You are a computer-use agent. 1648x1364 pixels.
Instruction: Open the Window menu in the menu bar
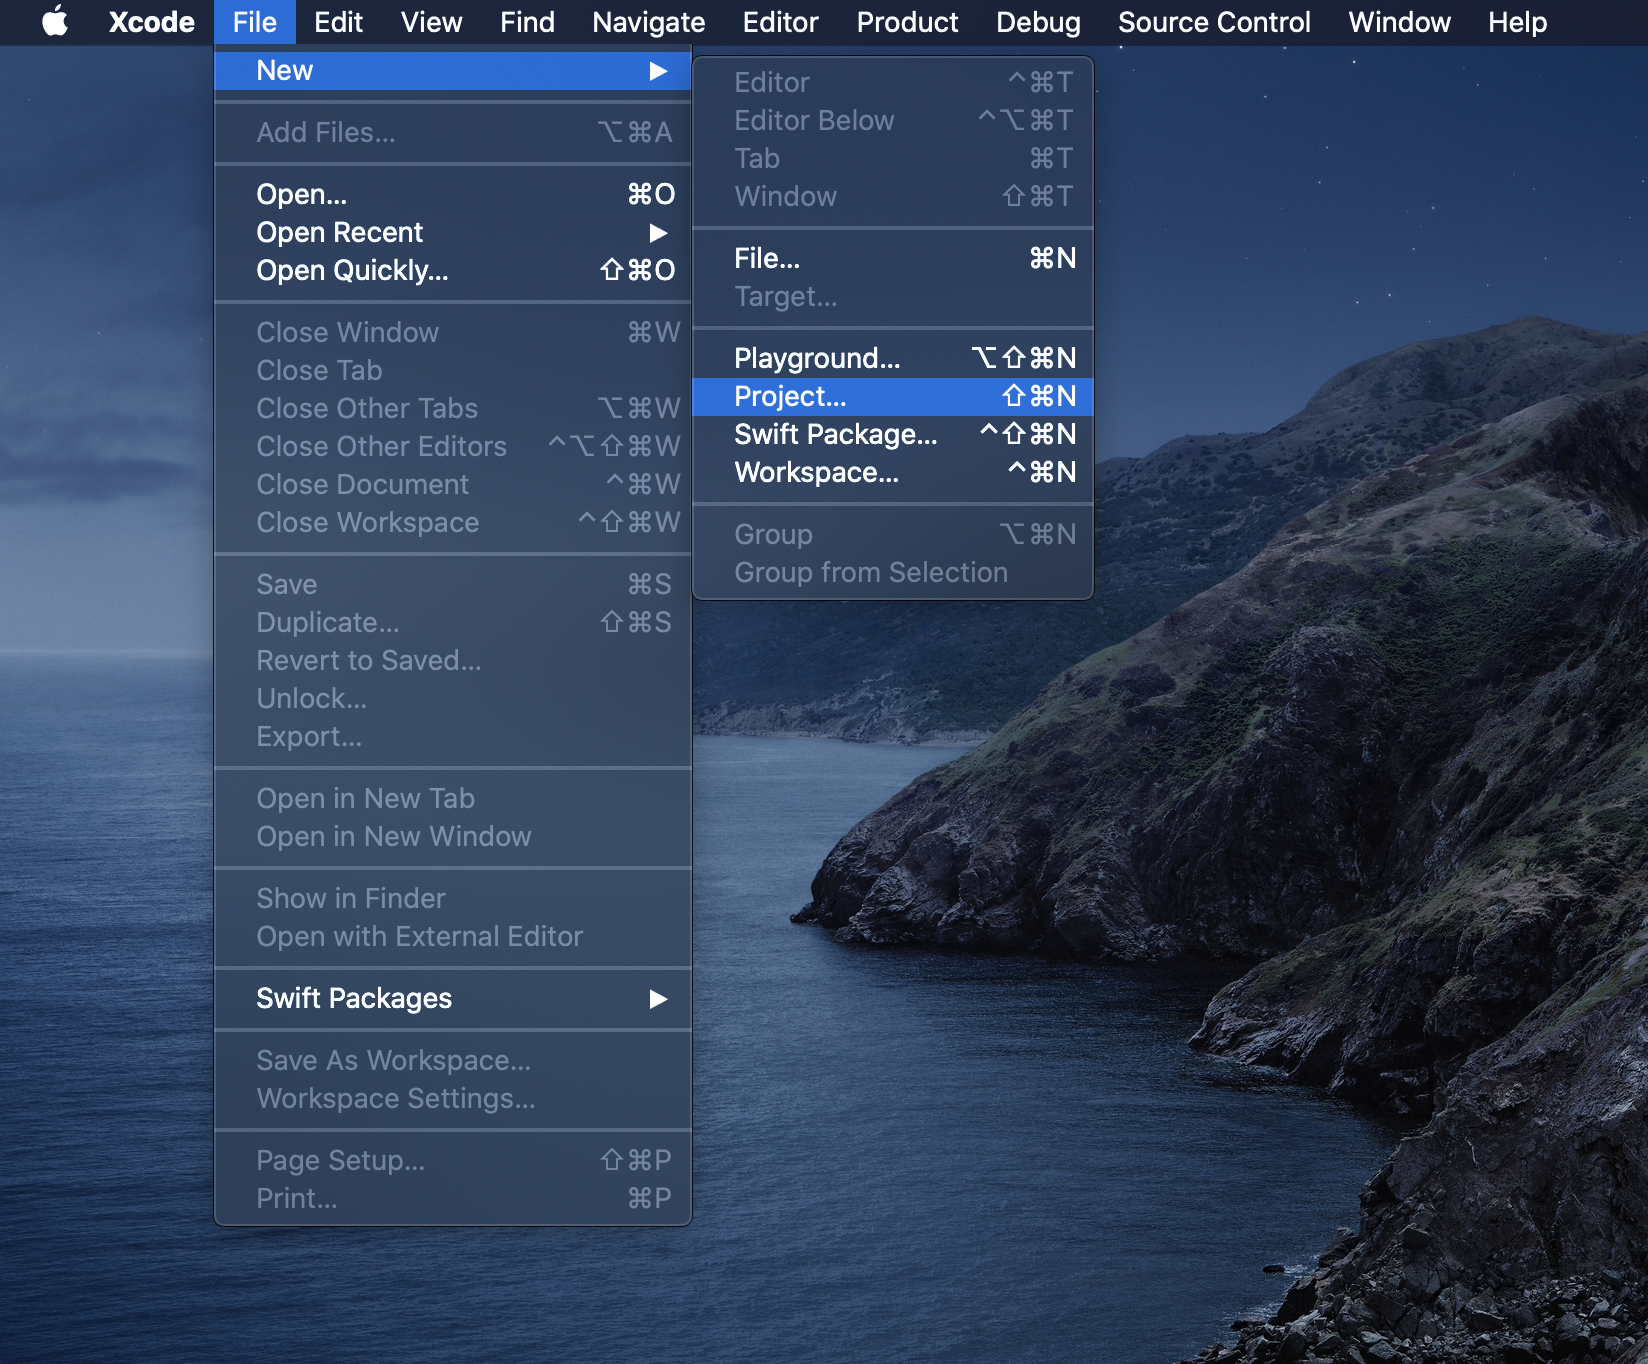click(1399, 22)
